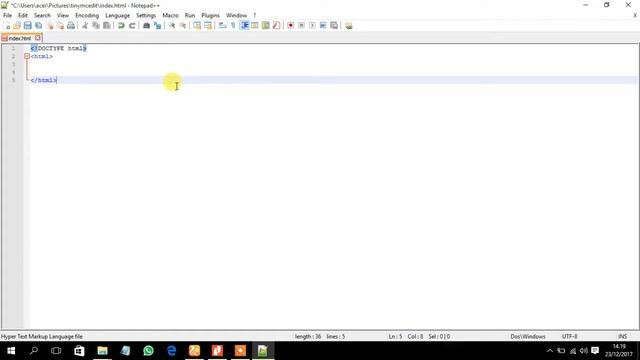Click the 'length : 36' status entry

(x=308, y=337)
